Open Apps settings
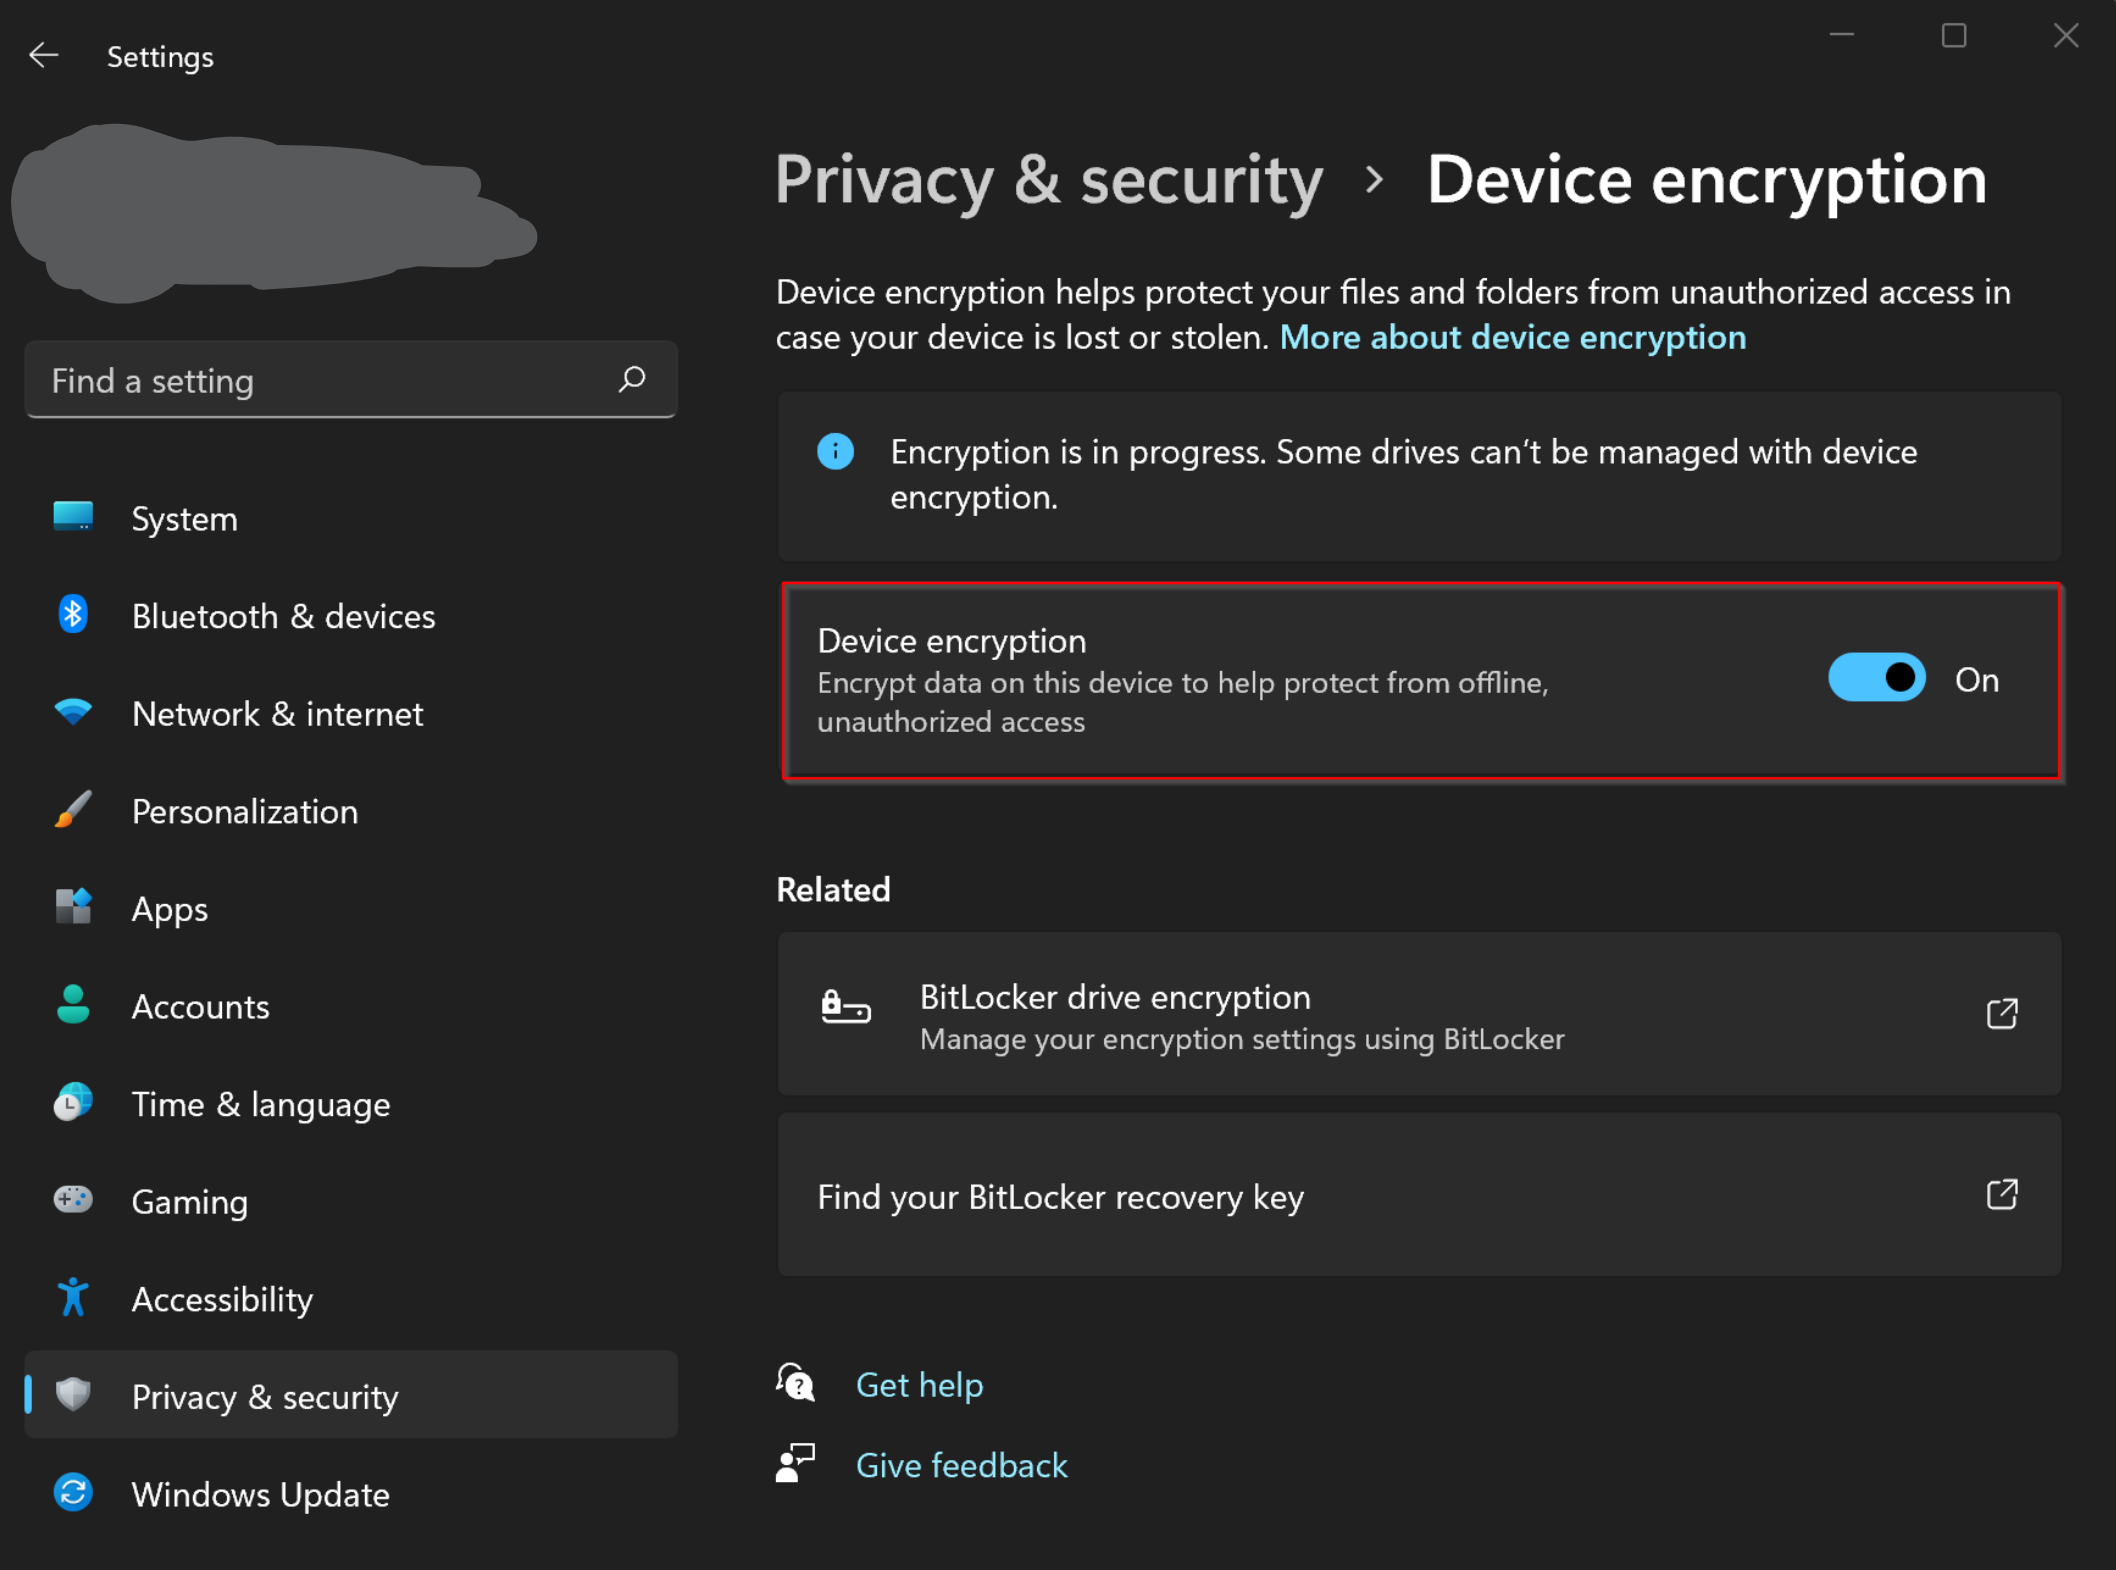The width and height of the screenshot is (2116, 1570). click(x=351, y=908)
